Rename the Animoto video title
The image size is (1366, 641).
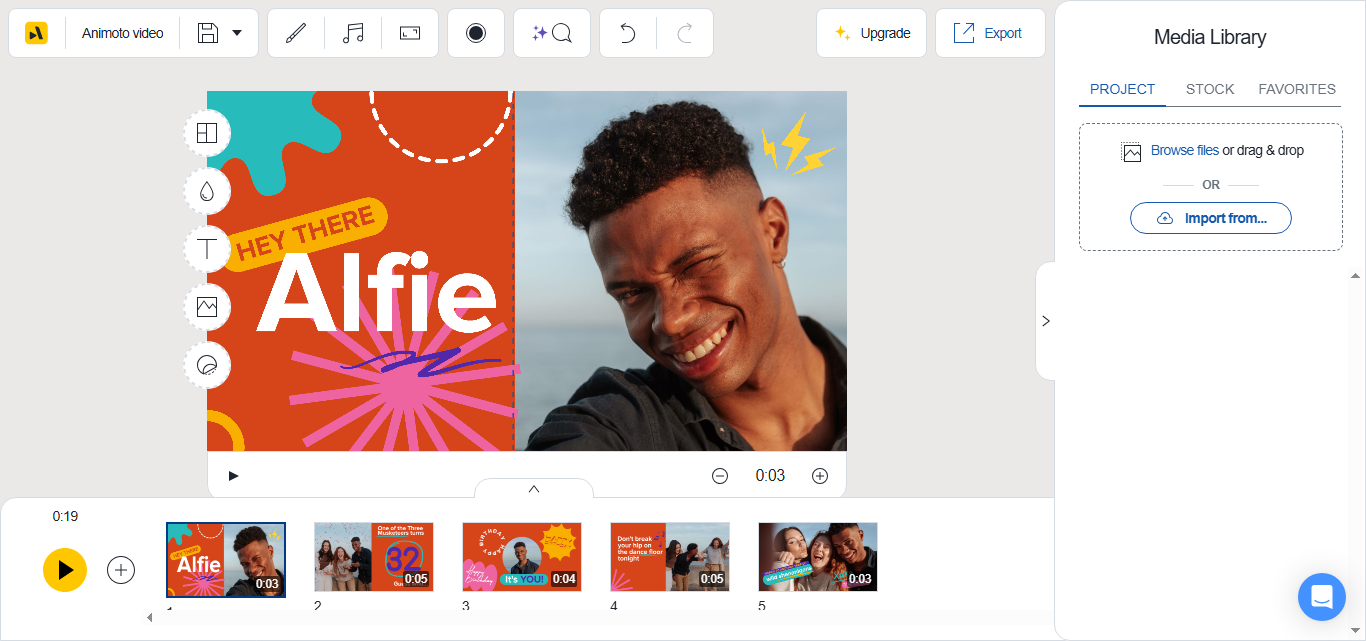[123, 33]
